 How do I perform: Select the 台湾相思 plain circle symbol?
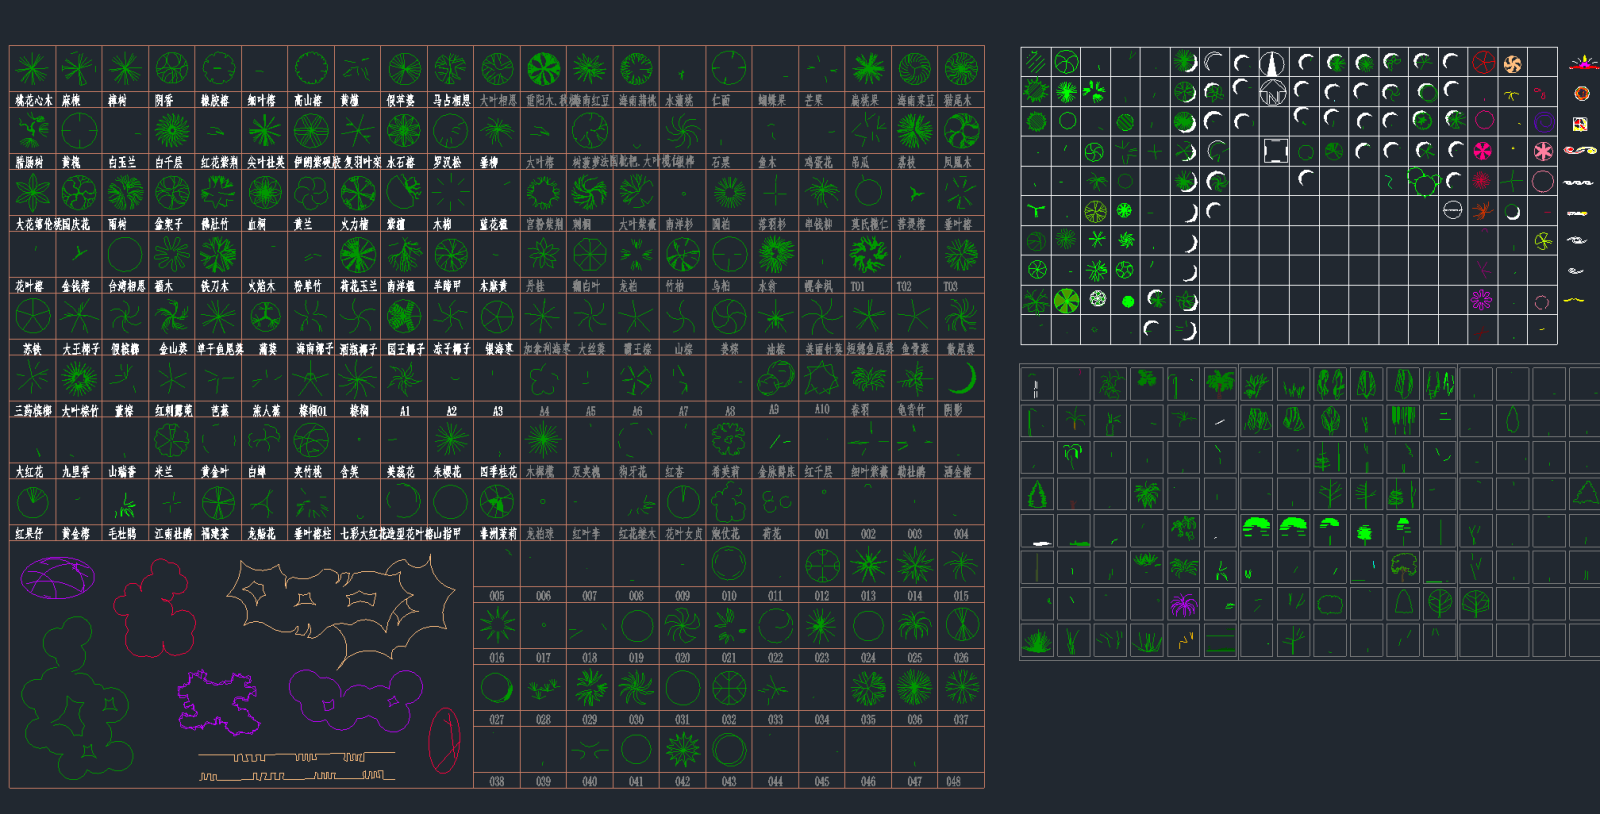click(125, 255)
